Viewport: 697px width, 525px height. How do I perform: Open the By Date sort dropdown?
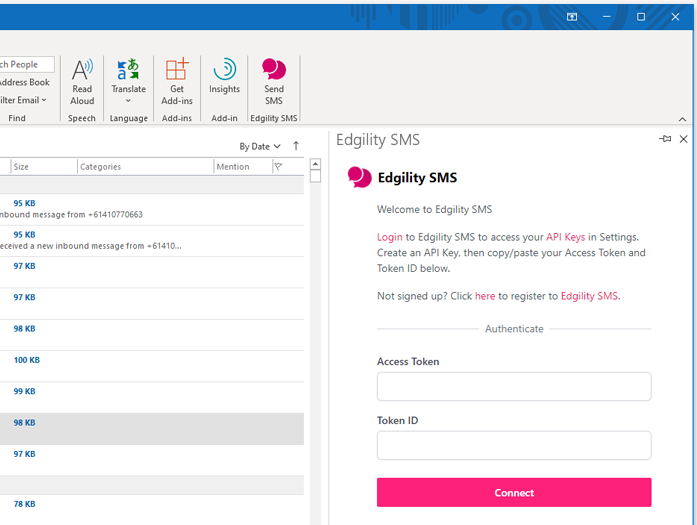[260, 146]
